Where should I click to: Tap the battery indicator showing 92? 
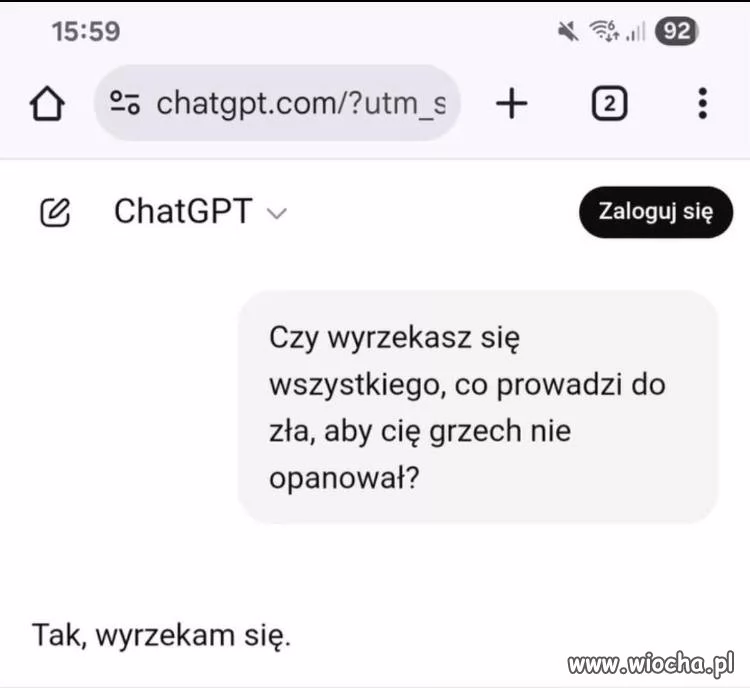tap(676, 31)
